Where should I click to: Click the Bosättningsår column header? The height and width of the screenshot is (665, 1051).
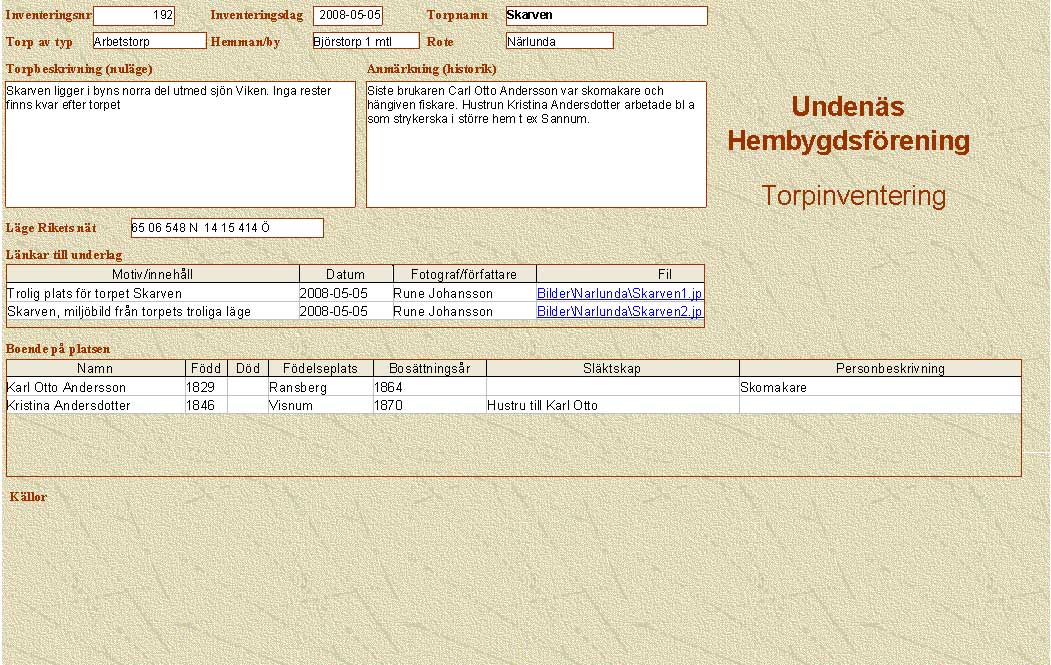coord(429,369)
